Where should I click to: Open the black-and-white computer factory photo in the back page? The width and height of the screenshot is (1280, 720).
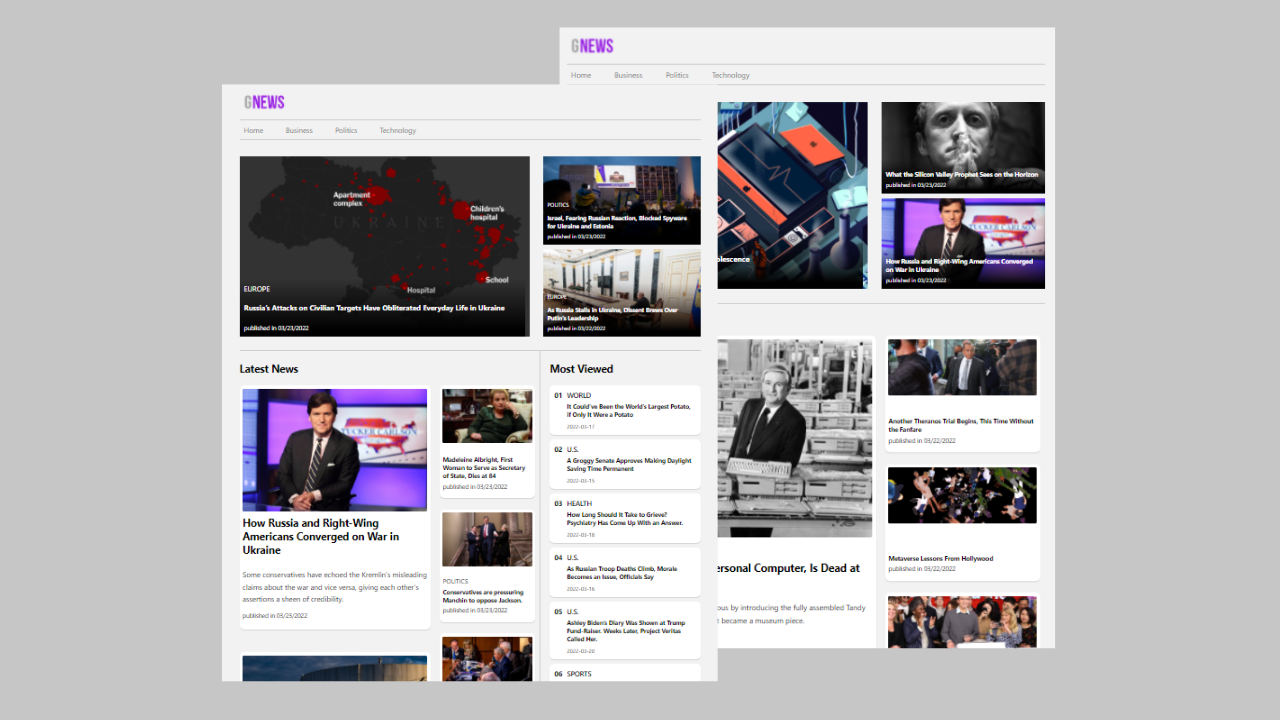tap(795, 438)
